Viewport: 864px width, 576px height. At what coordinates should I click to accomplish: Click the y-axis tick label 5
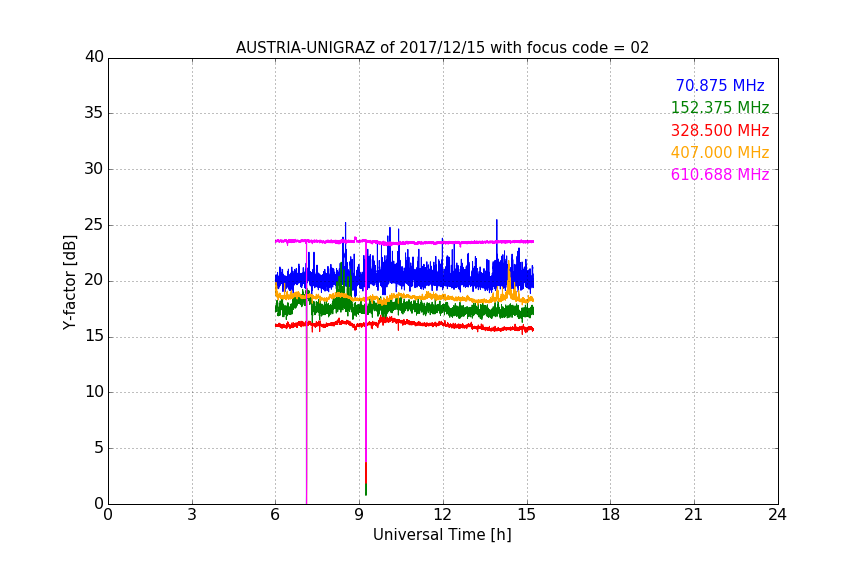point(99,448)
